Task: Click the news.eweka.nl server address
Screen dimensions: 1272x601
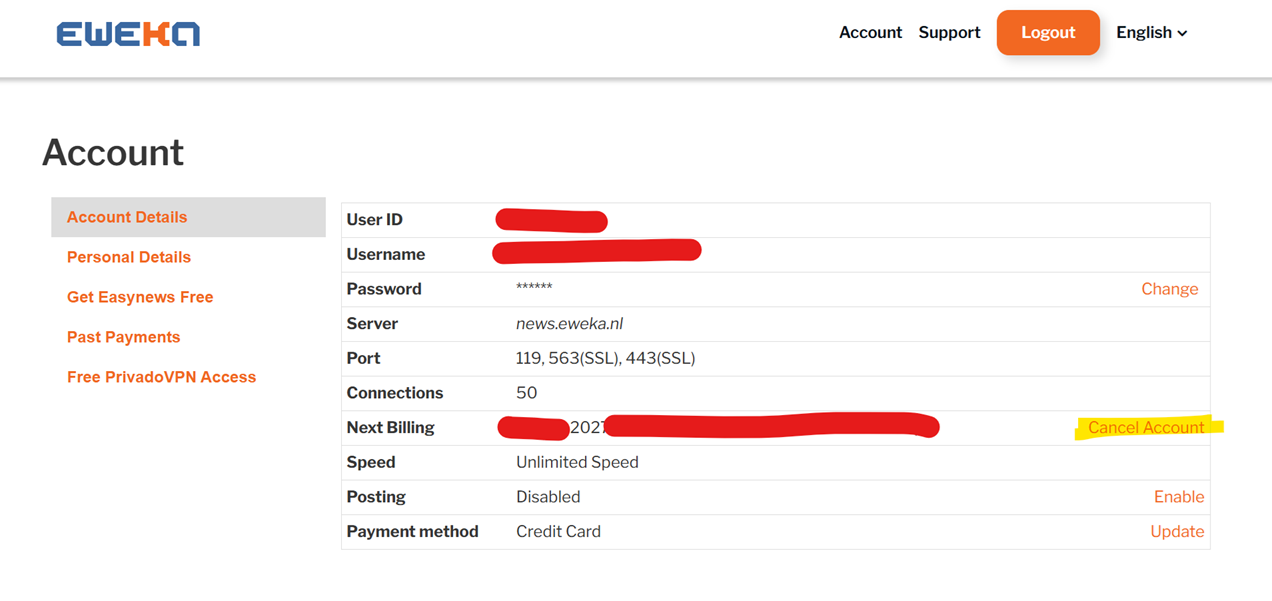Action: 569,324
